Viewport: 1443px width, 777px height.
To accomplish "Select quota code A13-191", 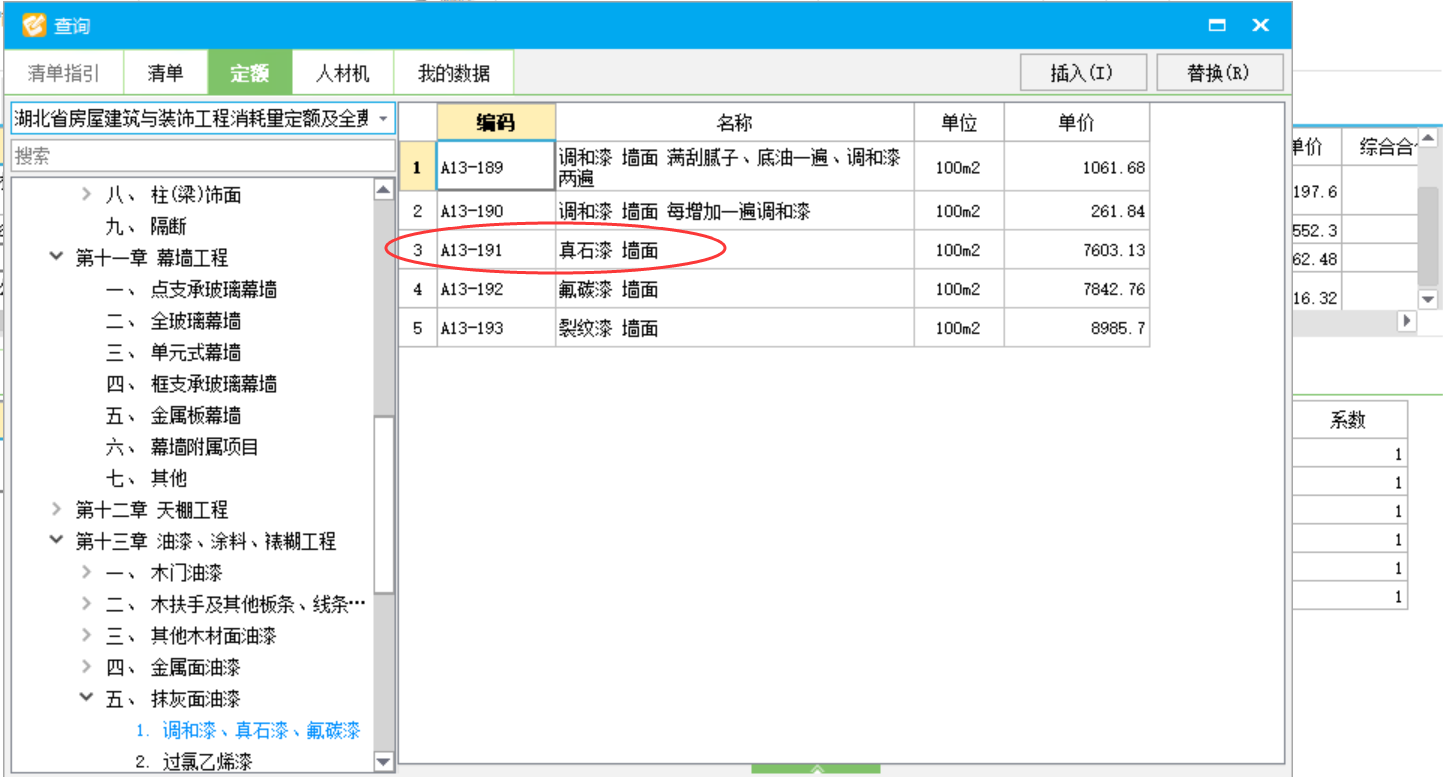I will (496, 251).
